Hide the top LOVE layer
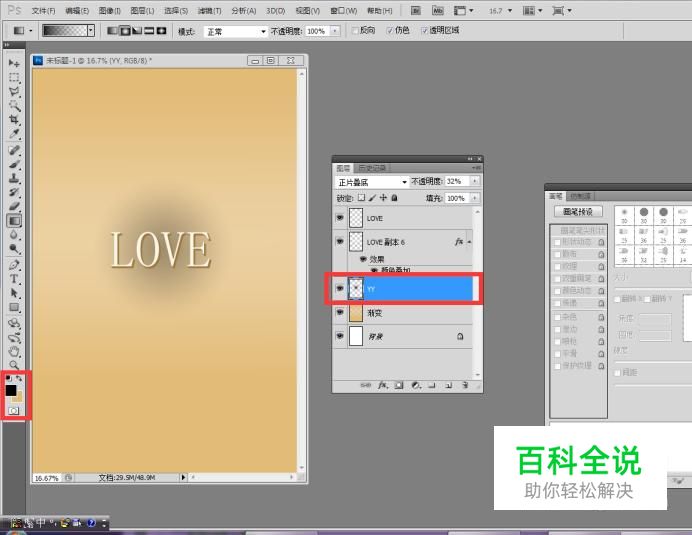Image resolution: width=692 pixels, height=535 pixels. pyautogui.click(x=340, y=218)
